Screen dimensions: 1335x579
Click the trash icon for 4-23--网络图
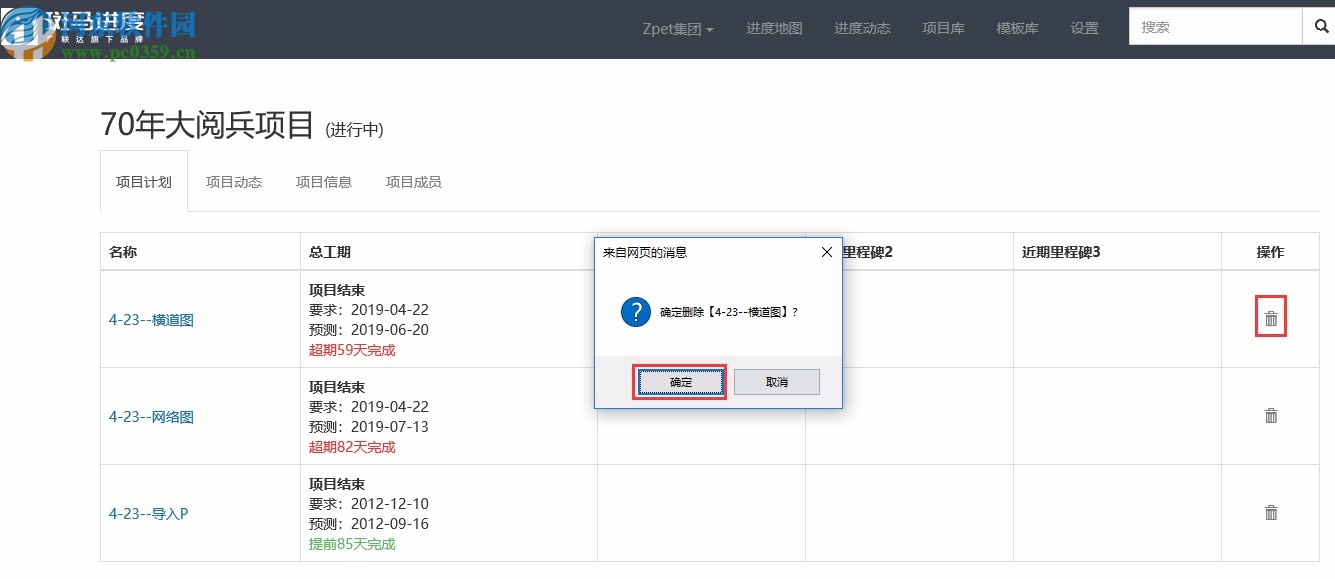[1270, 414]
